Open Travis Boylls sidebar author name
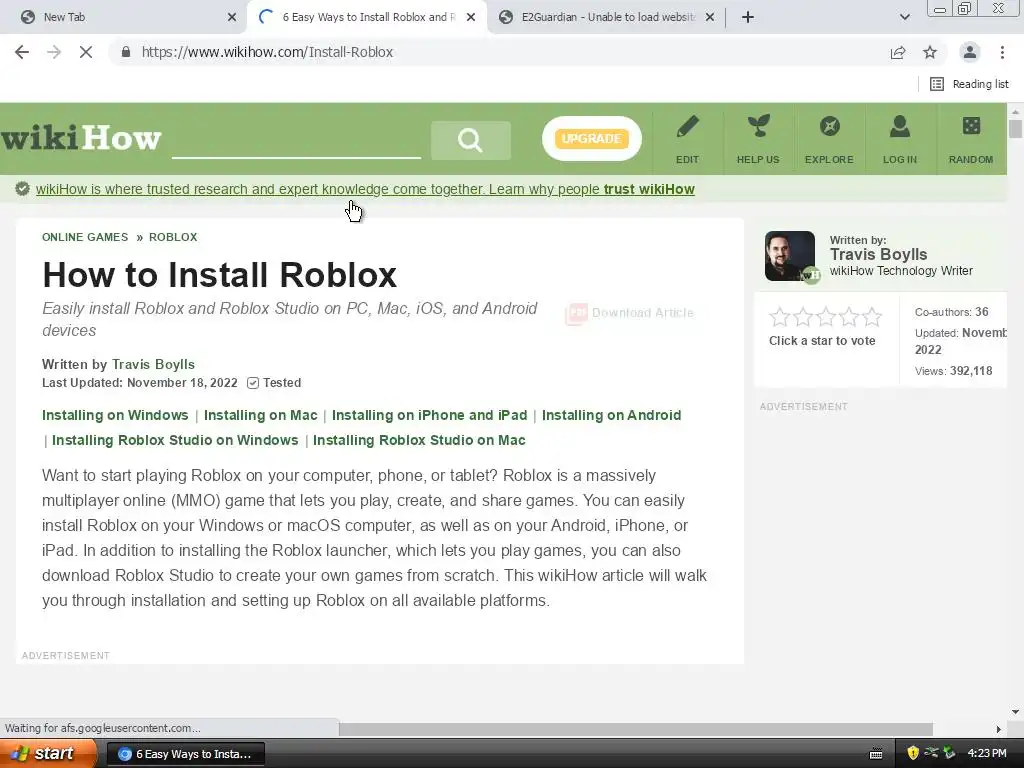The image size is (1024, 768). [878, 255]
